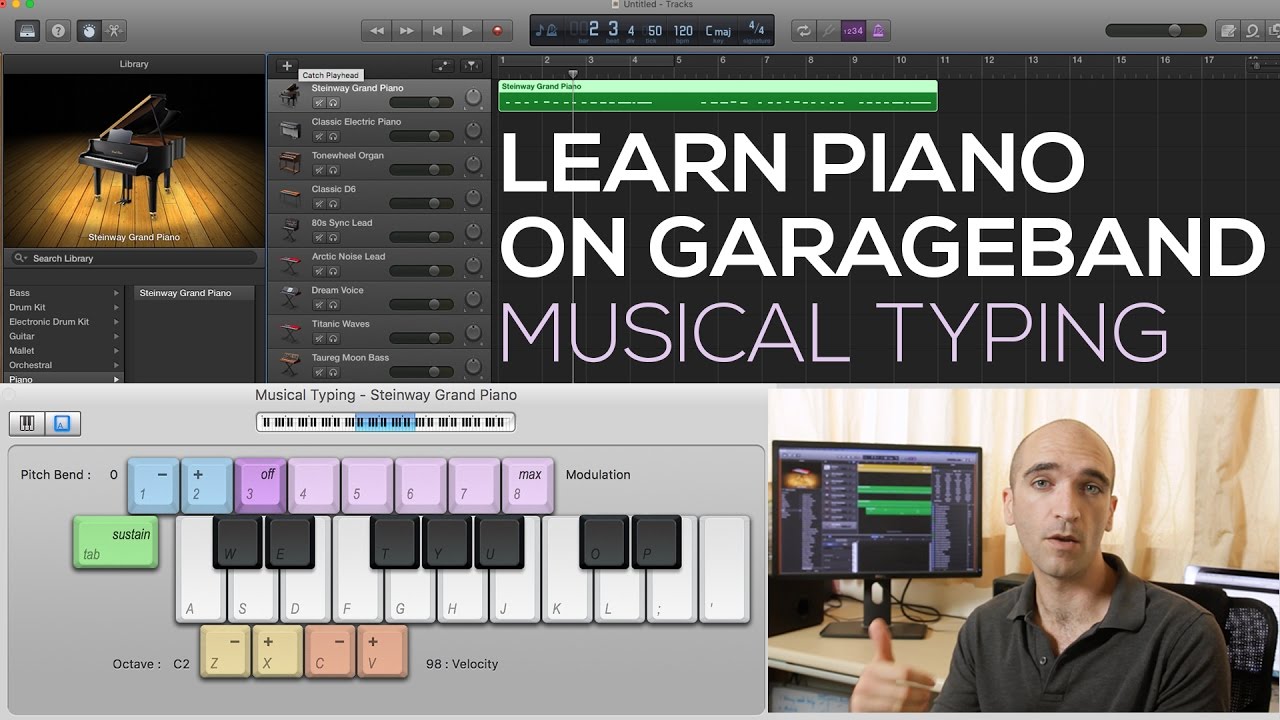Mute the Classic Electric Piano track
1280x720 pixels.
(319, 136)
